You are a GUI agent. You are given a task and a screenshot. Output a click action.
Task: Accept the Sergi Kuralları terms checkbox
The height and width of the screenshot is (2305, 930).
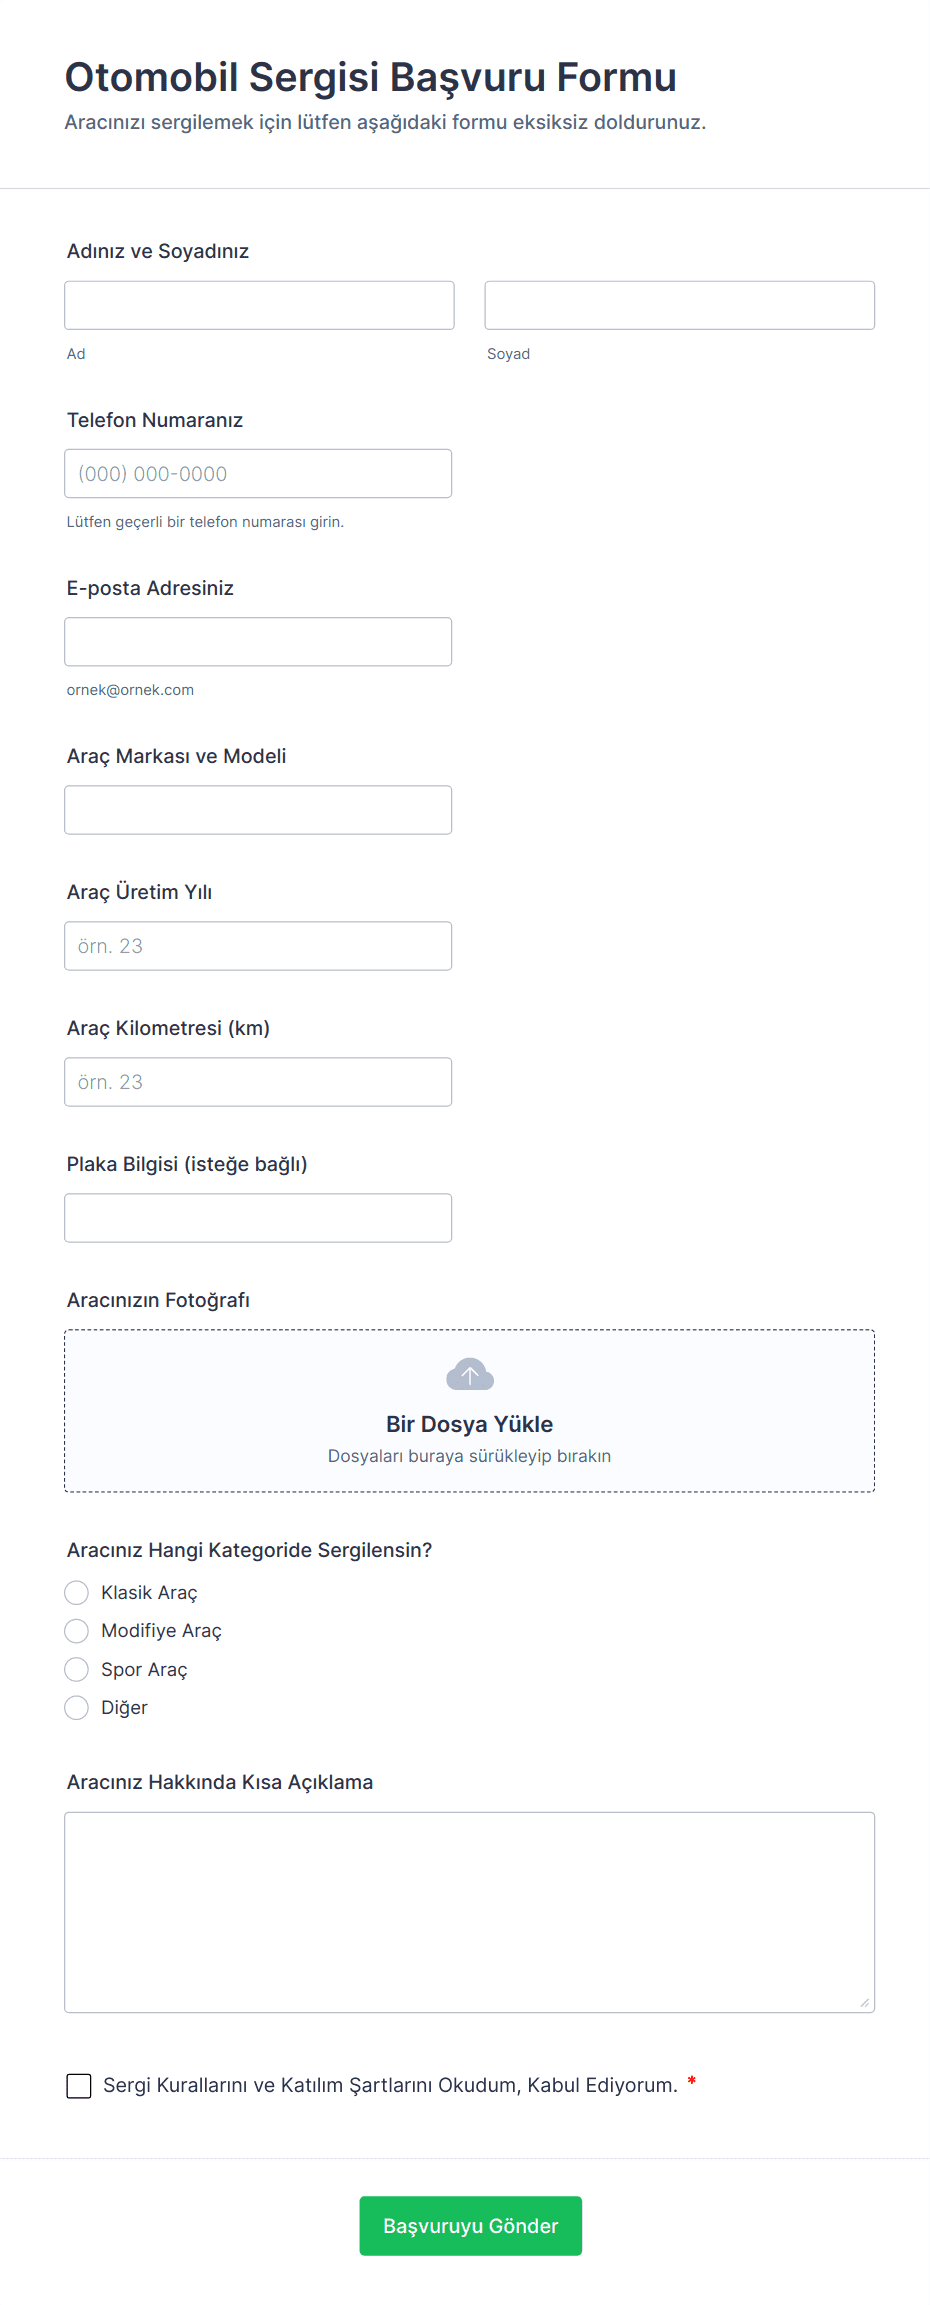[79, 2085]
